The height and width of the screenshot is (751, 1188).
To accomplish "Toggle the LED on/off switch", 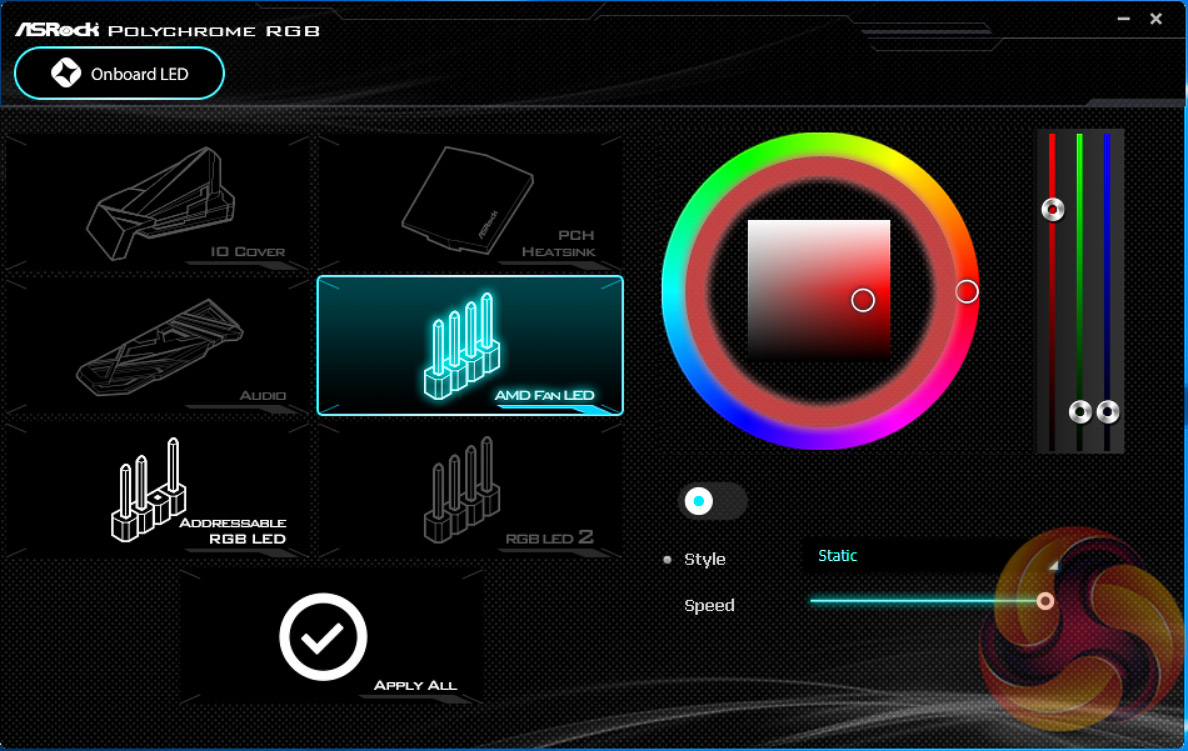I will [x=712, y=501].
